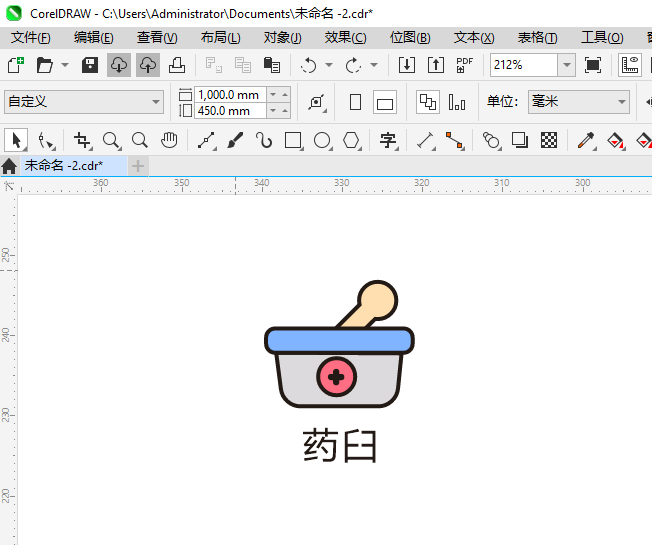
Task: Open the 编辑(E) menu
Action: point(94,38)
